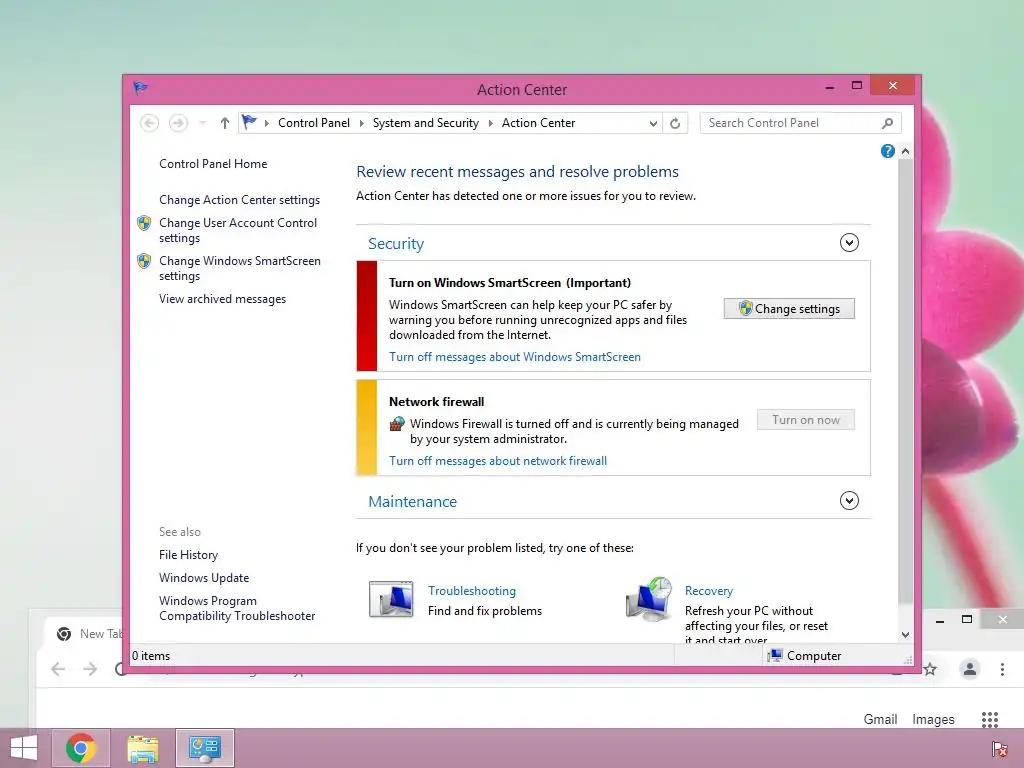Open Chrome three-dot menu
Image resolution: width=1024 pixels, height=768 pixels.
[1002, 669]
